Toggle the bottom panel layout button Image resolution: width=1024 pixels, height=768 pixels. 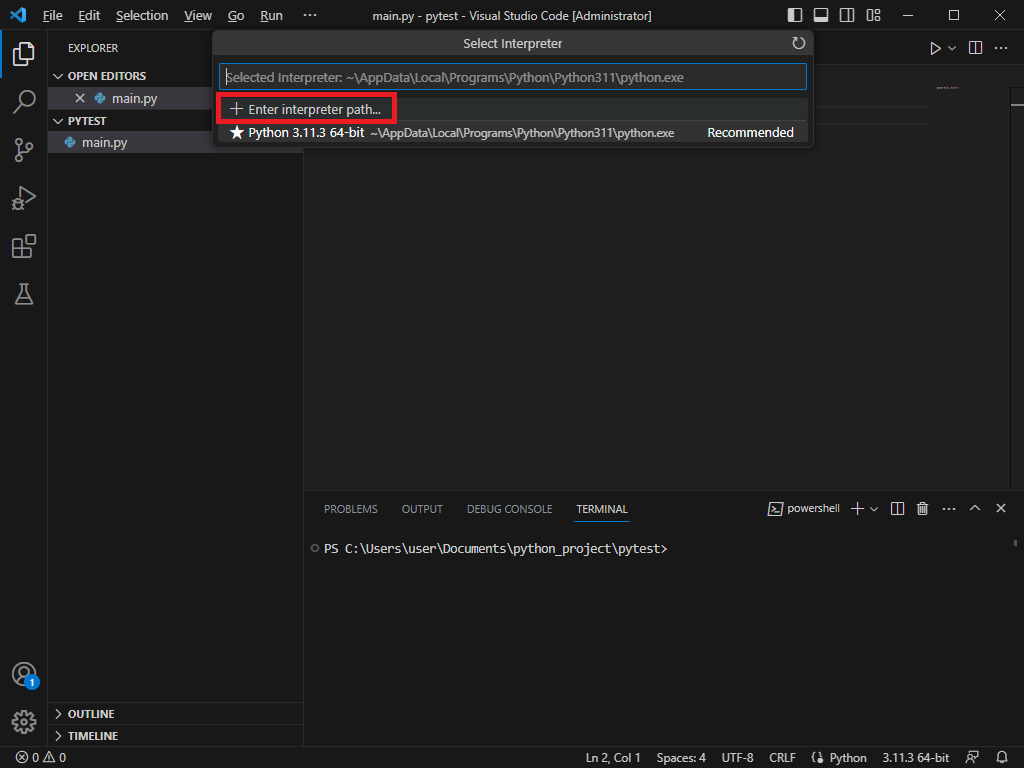pyautogui.click(x=821, y=16)
